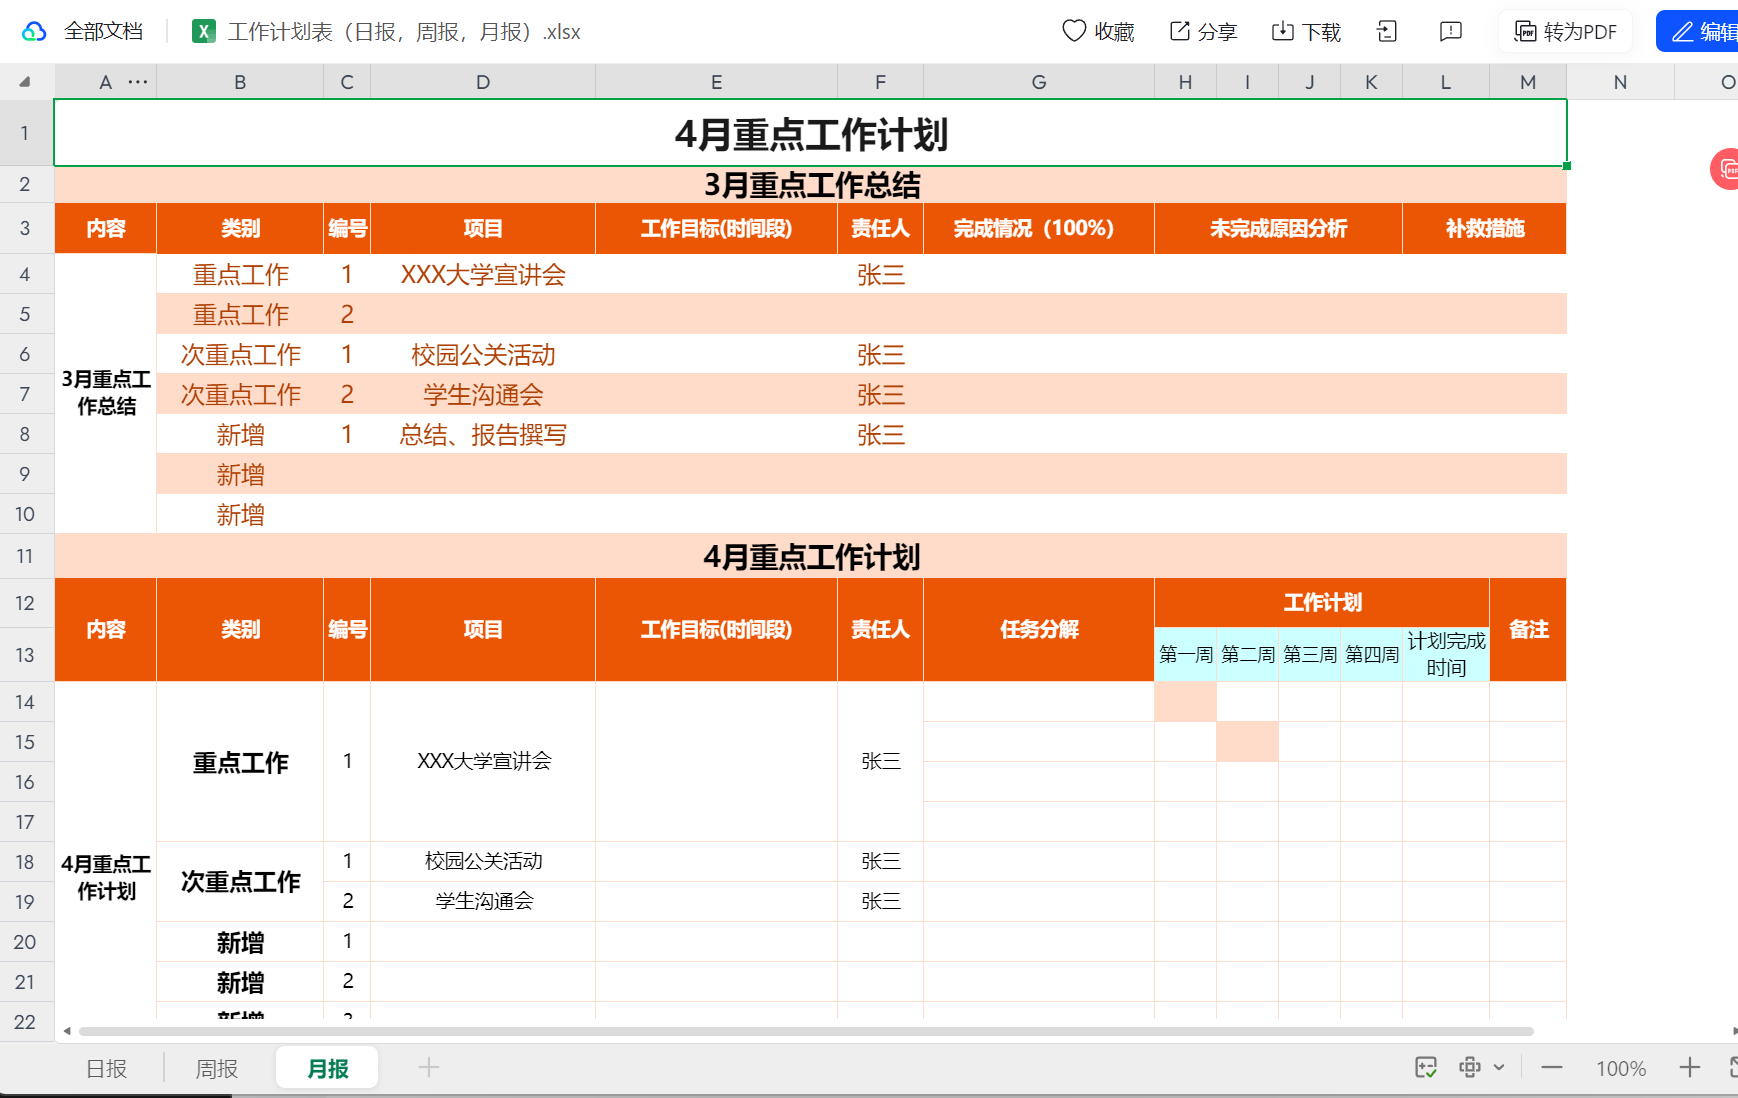
Task: Select the 月报 sheet tab
Action: [x=327, y=1069]
